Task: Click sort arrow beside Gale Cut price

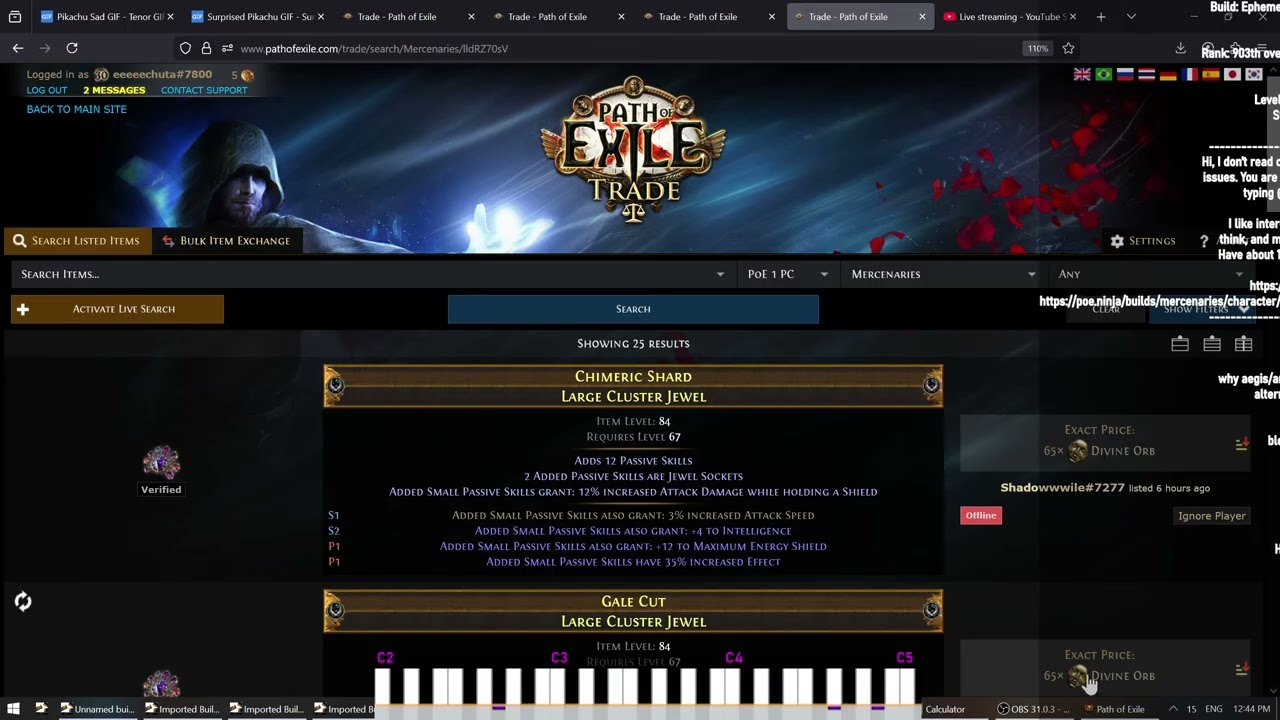Action: [x=1241, y=669]
